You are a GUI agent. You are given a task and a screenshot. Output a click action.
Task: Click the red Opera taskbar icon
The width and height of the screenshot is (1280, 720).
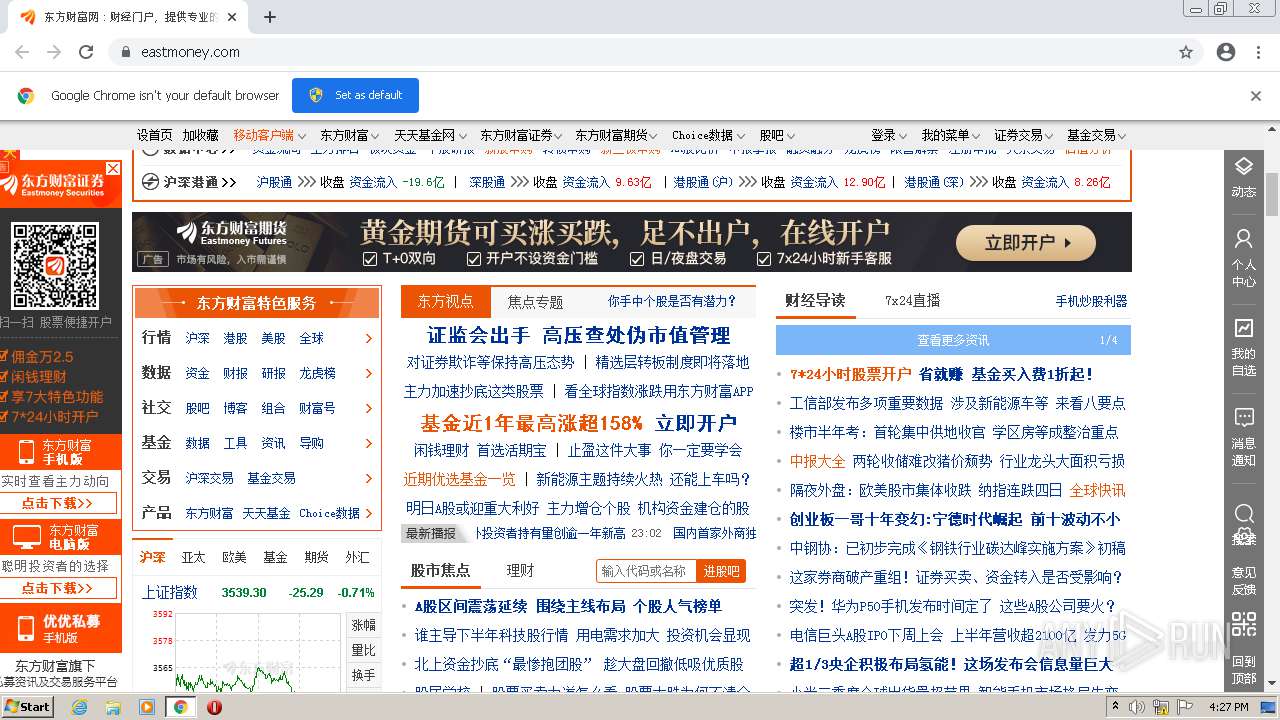point(214,707)
